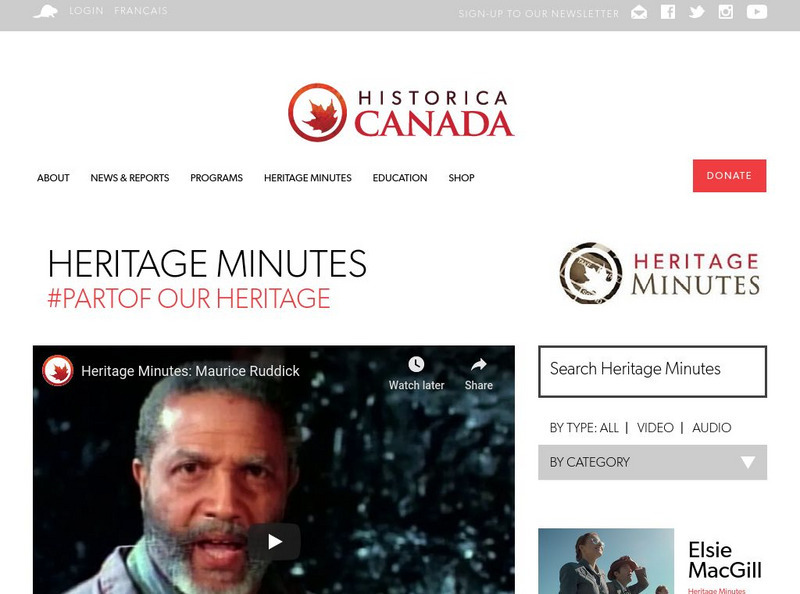
Task: Focus the Search Heritage Minutes field
Action: 652,371
